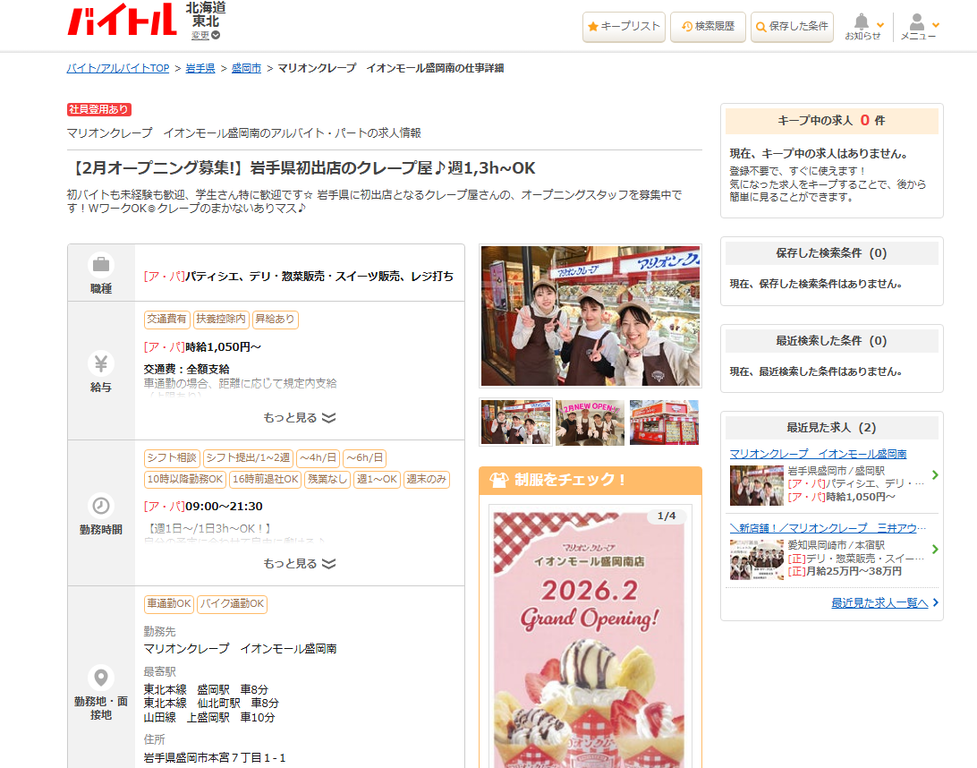
Task: Click the 扶養控除内 tag
Action: click(221, 319)
